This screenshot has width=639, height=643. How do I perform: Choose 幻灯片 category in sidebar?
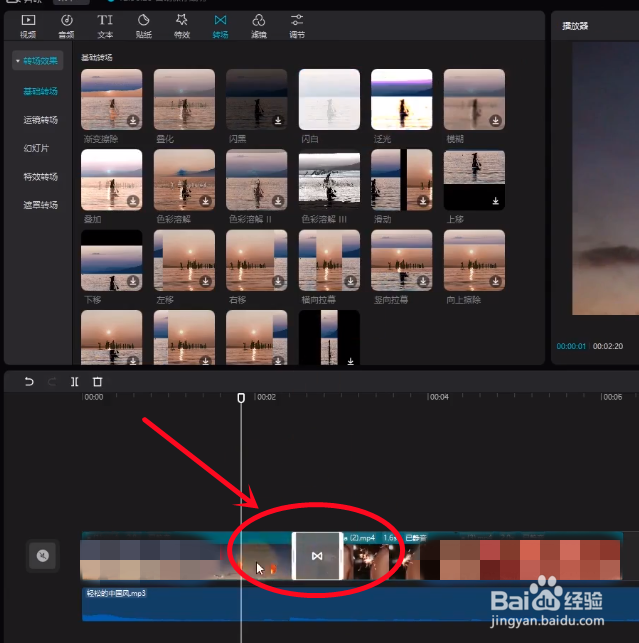pos(36,148)
